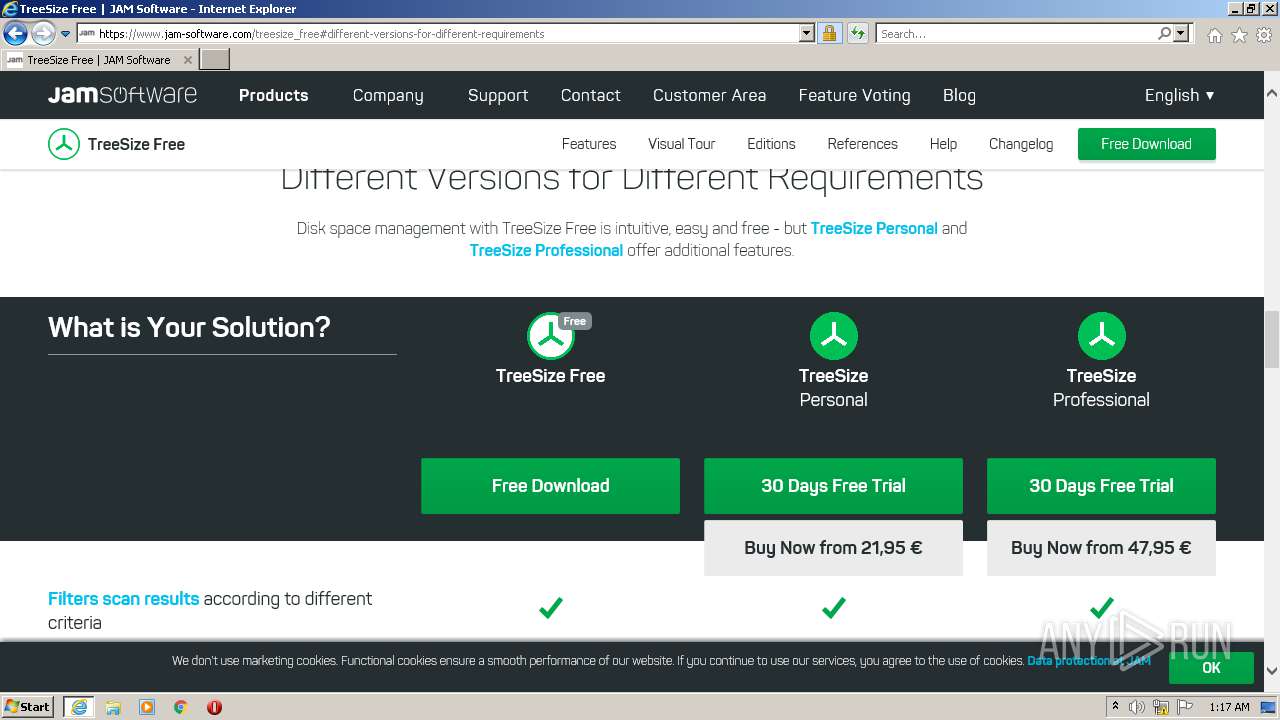Go to Features section
1280x720 pixels.
(x=589, y=144)
